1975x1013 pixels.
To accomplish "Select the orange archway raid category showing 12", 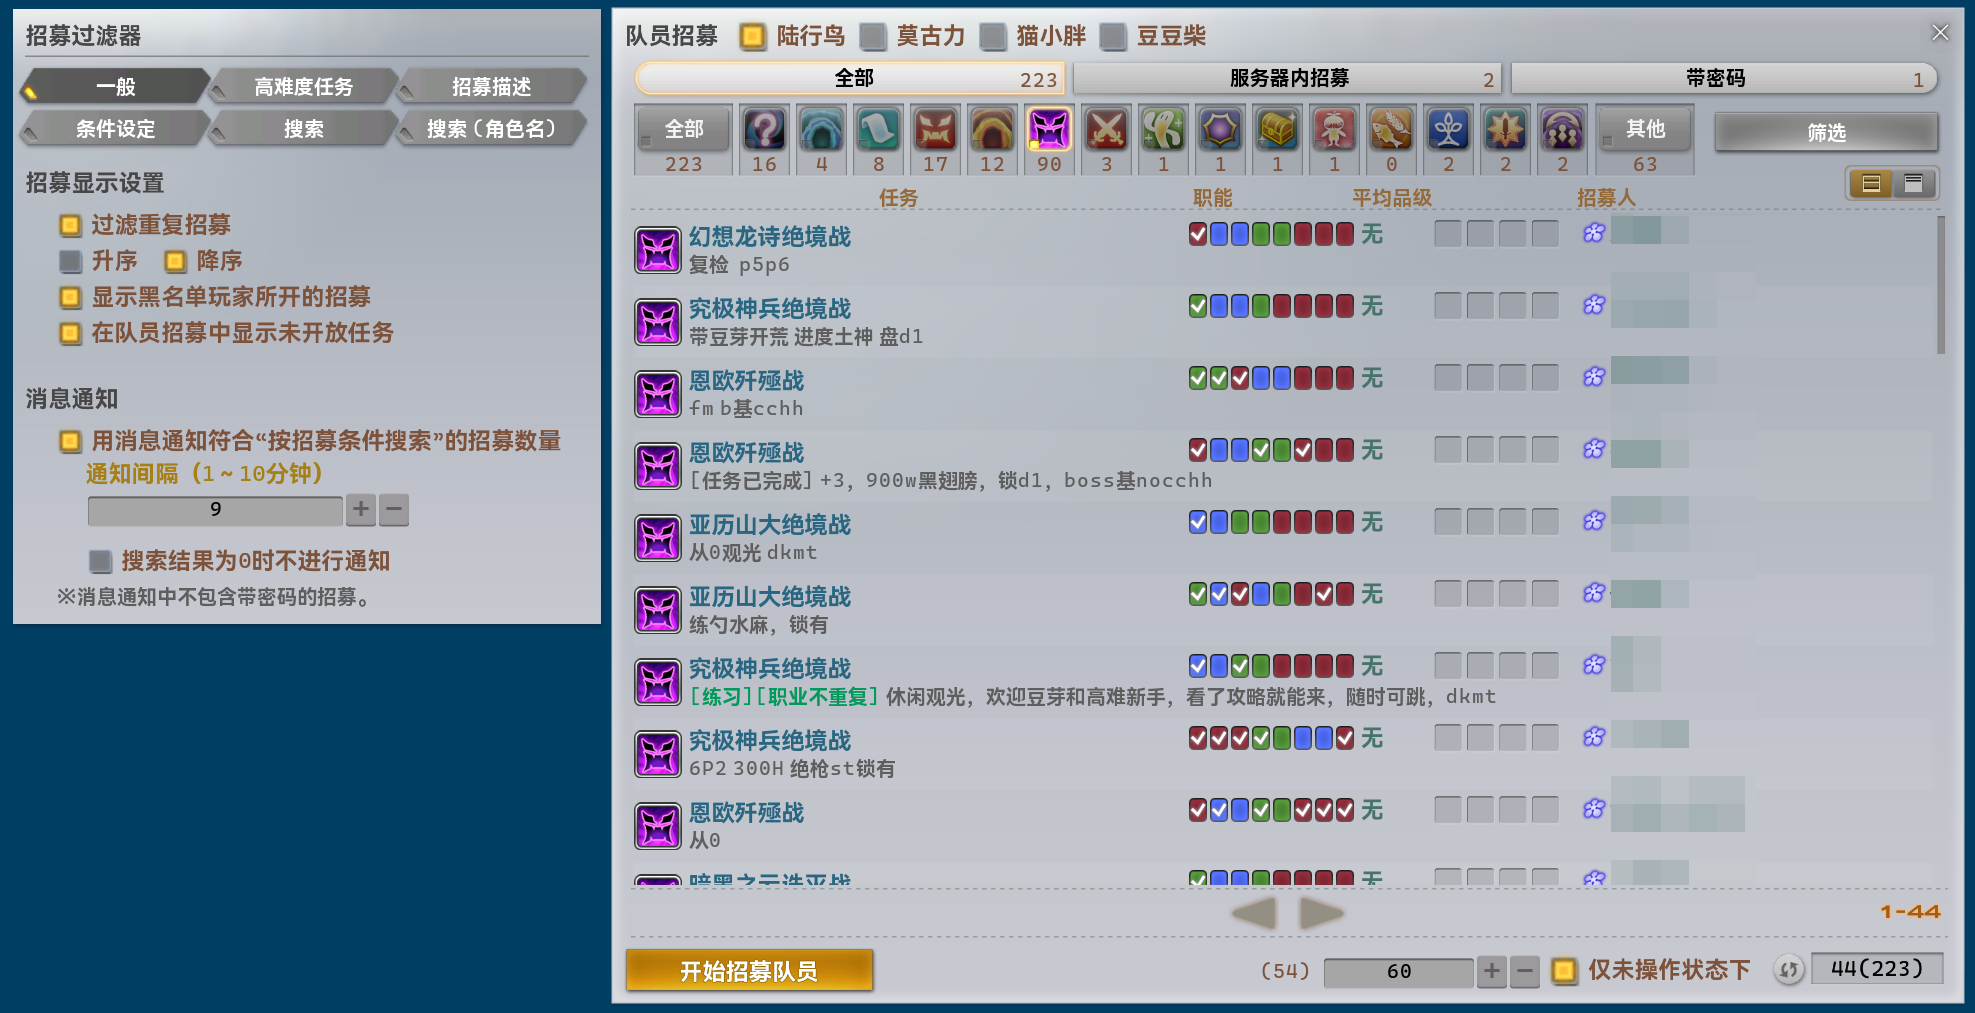I will 992,130.
